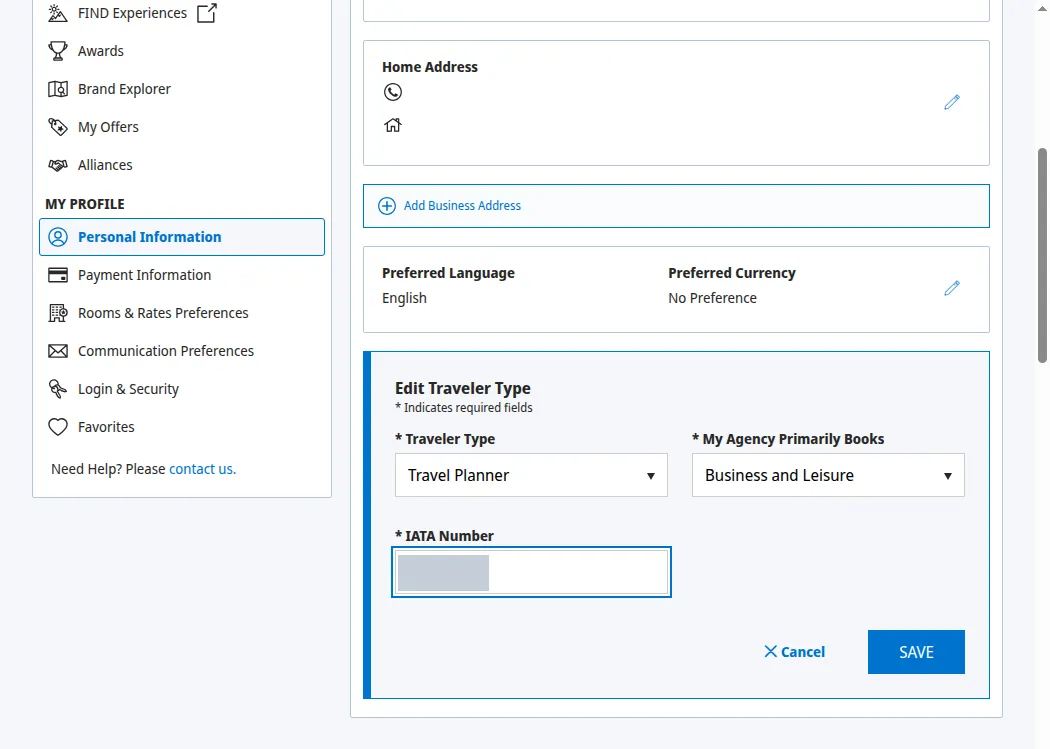Click the phone icon under Home Address
This screenshot has width=1050, height=749.
click(393, 92)
